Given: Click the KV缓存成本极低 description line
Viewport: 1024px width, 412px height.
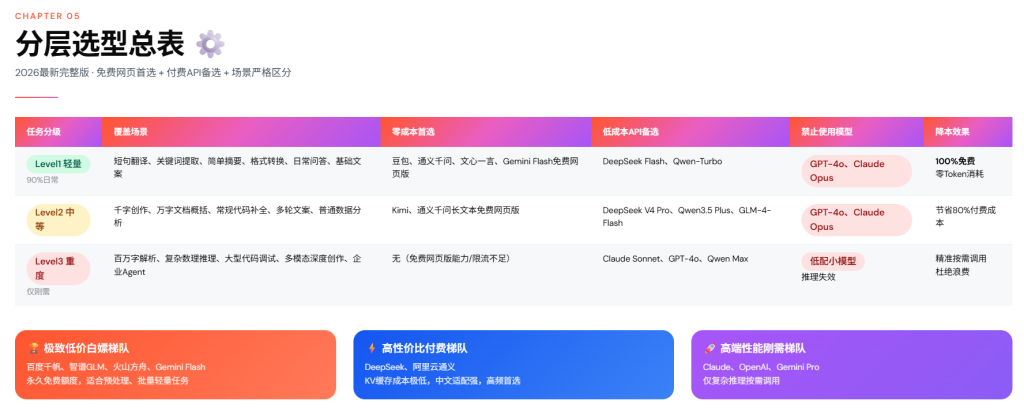Looking at the screenshot, I should tap(443, 381).
